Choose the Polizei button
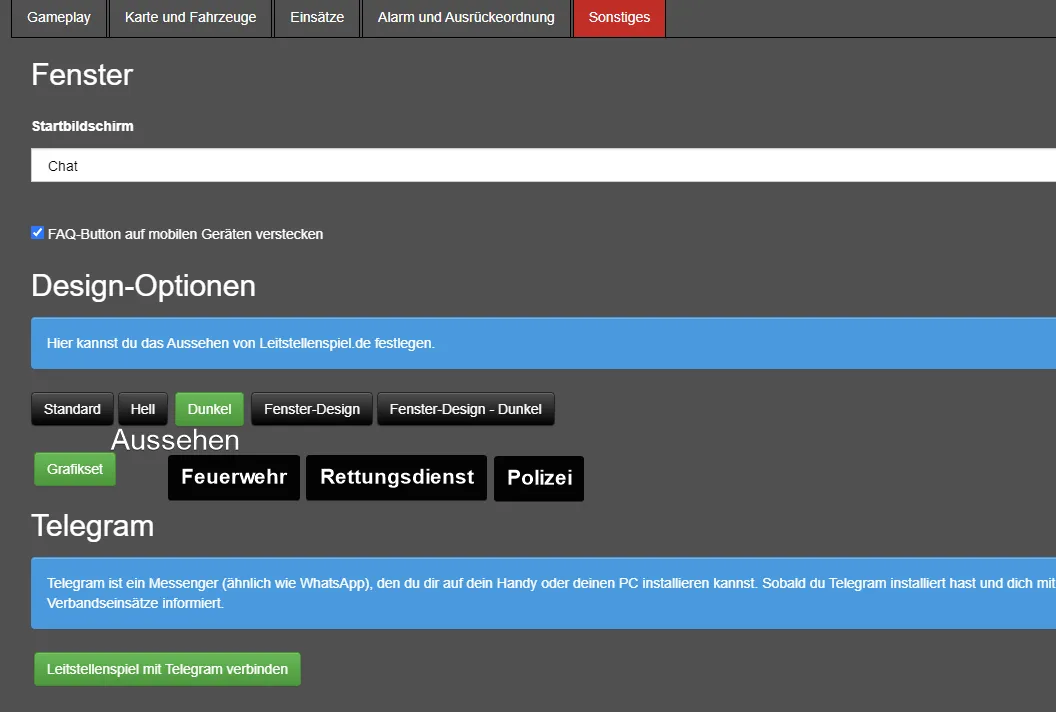 [539, 479]
